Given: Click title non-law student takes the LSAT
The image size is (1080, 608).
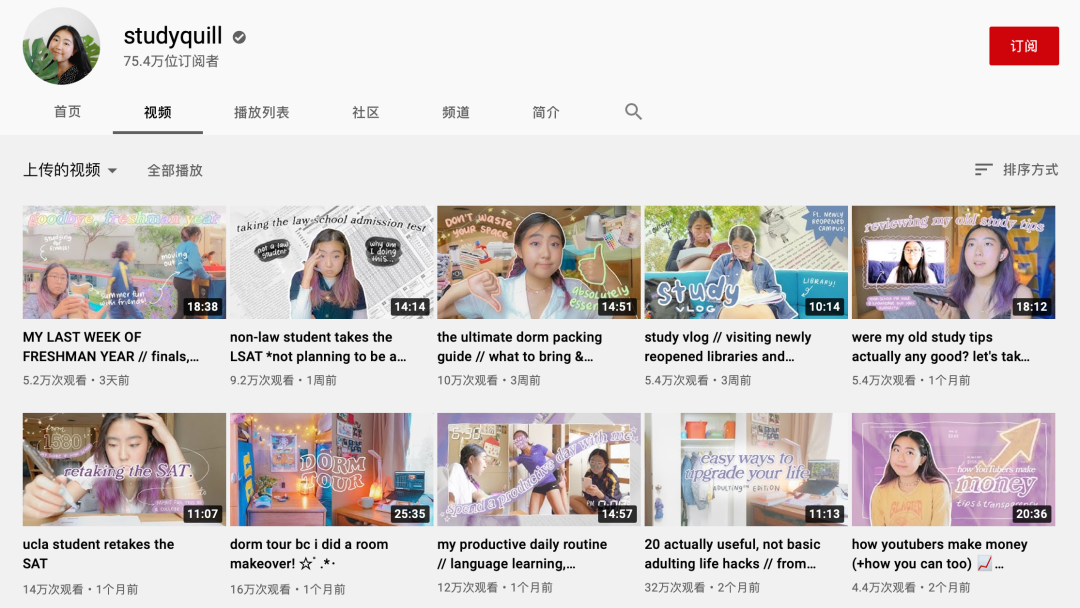Looking at the screenshot, I should (x=318, y=346).
